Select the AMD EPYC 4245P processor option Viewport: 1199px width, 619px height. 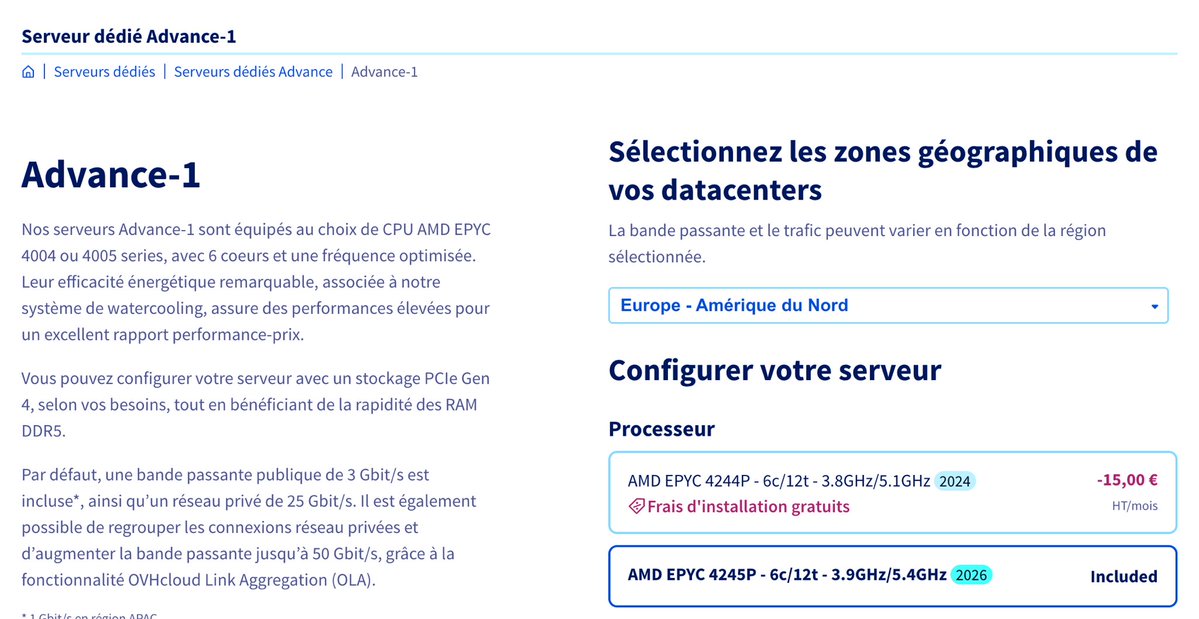click(x=892, y=576)
